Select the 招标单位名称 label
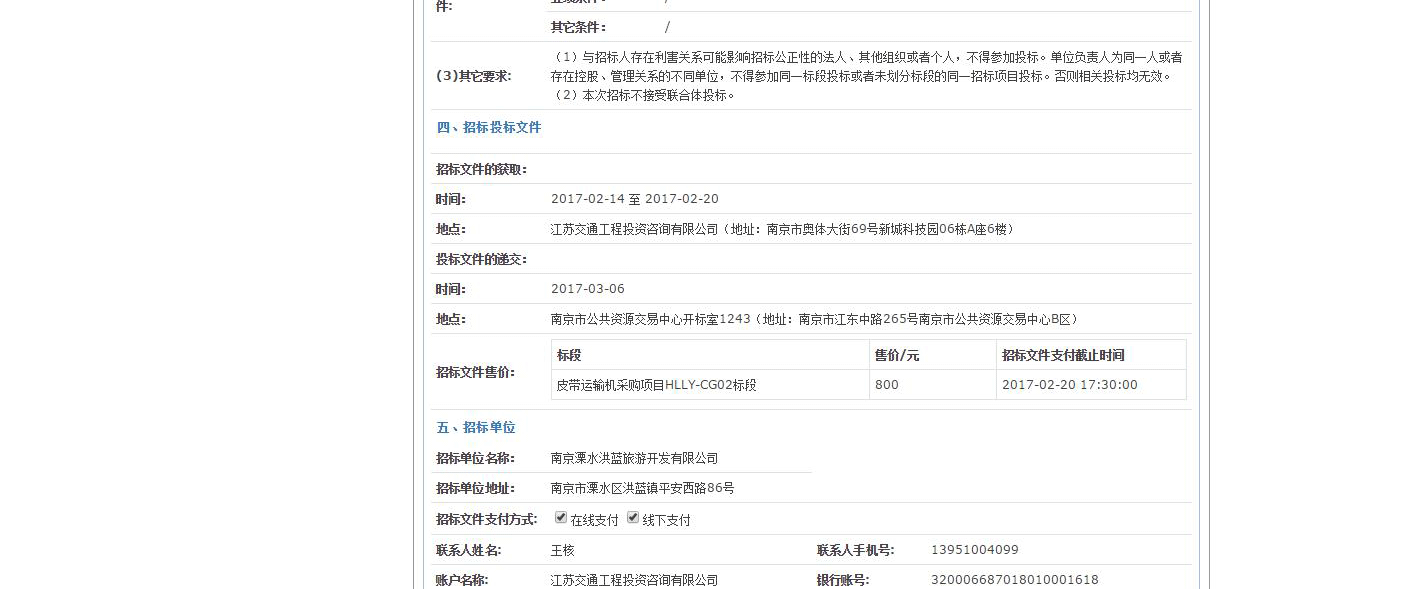 [475, 458]
